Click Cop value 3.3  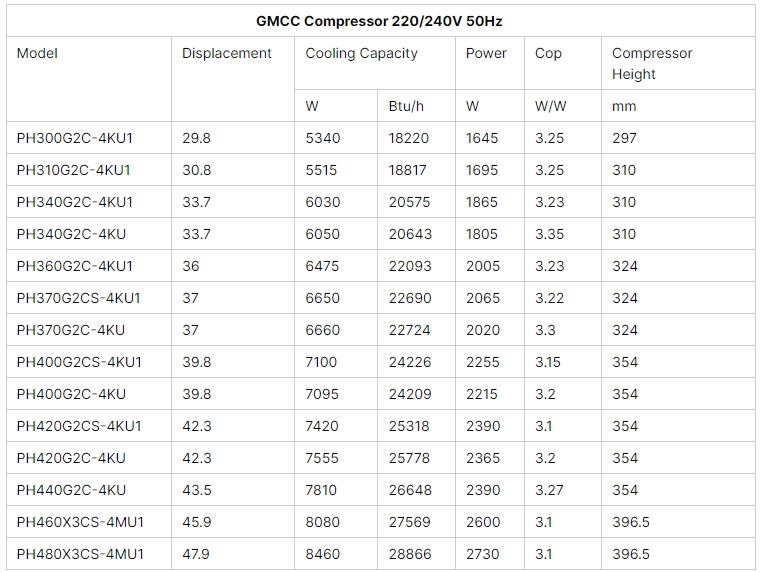pyautogui.click(x=545, y=330)
